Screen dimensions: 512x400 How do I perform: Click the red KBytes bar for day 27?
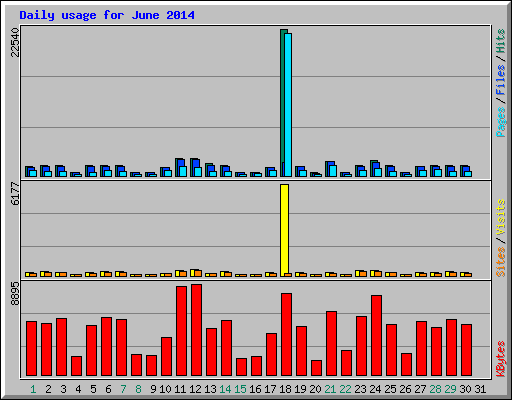pyautogui.click(x=421, y=349)
